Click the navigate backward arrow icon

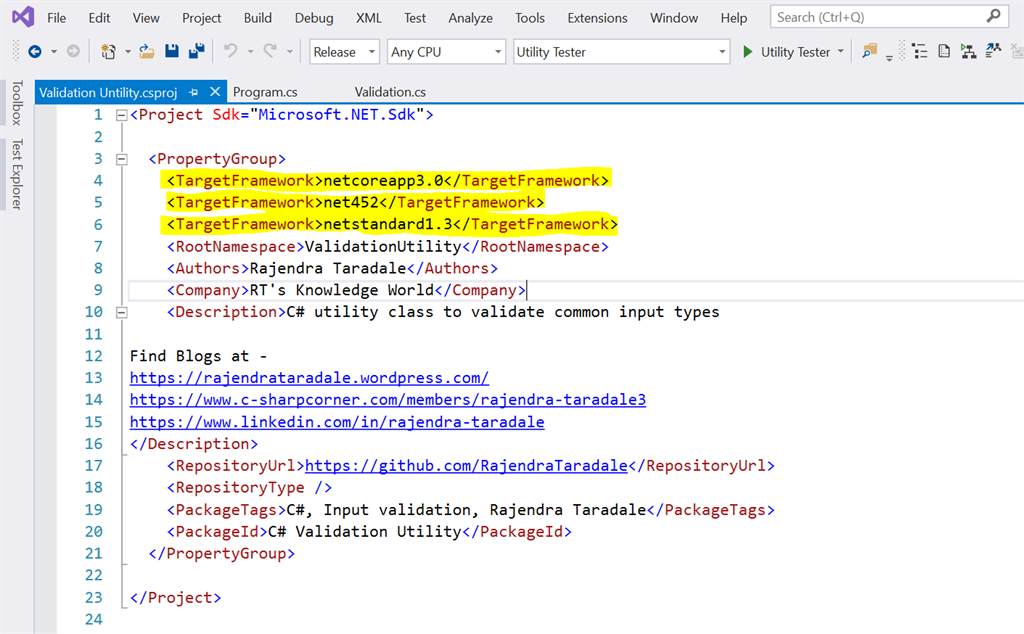[x=34, y=52]
